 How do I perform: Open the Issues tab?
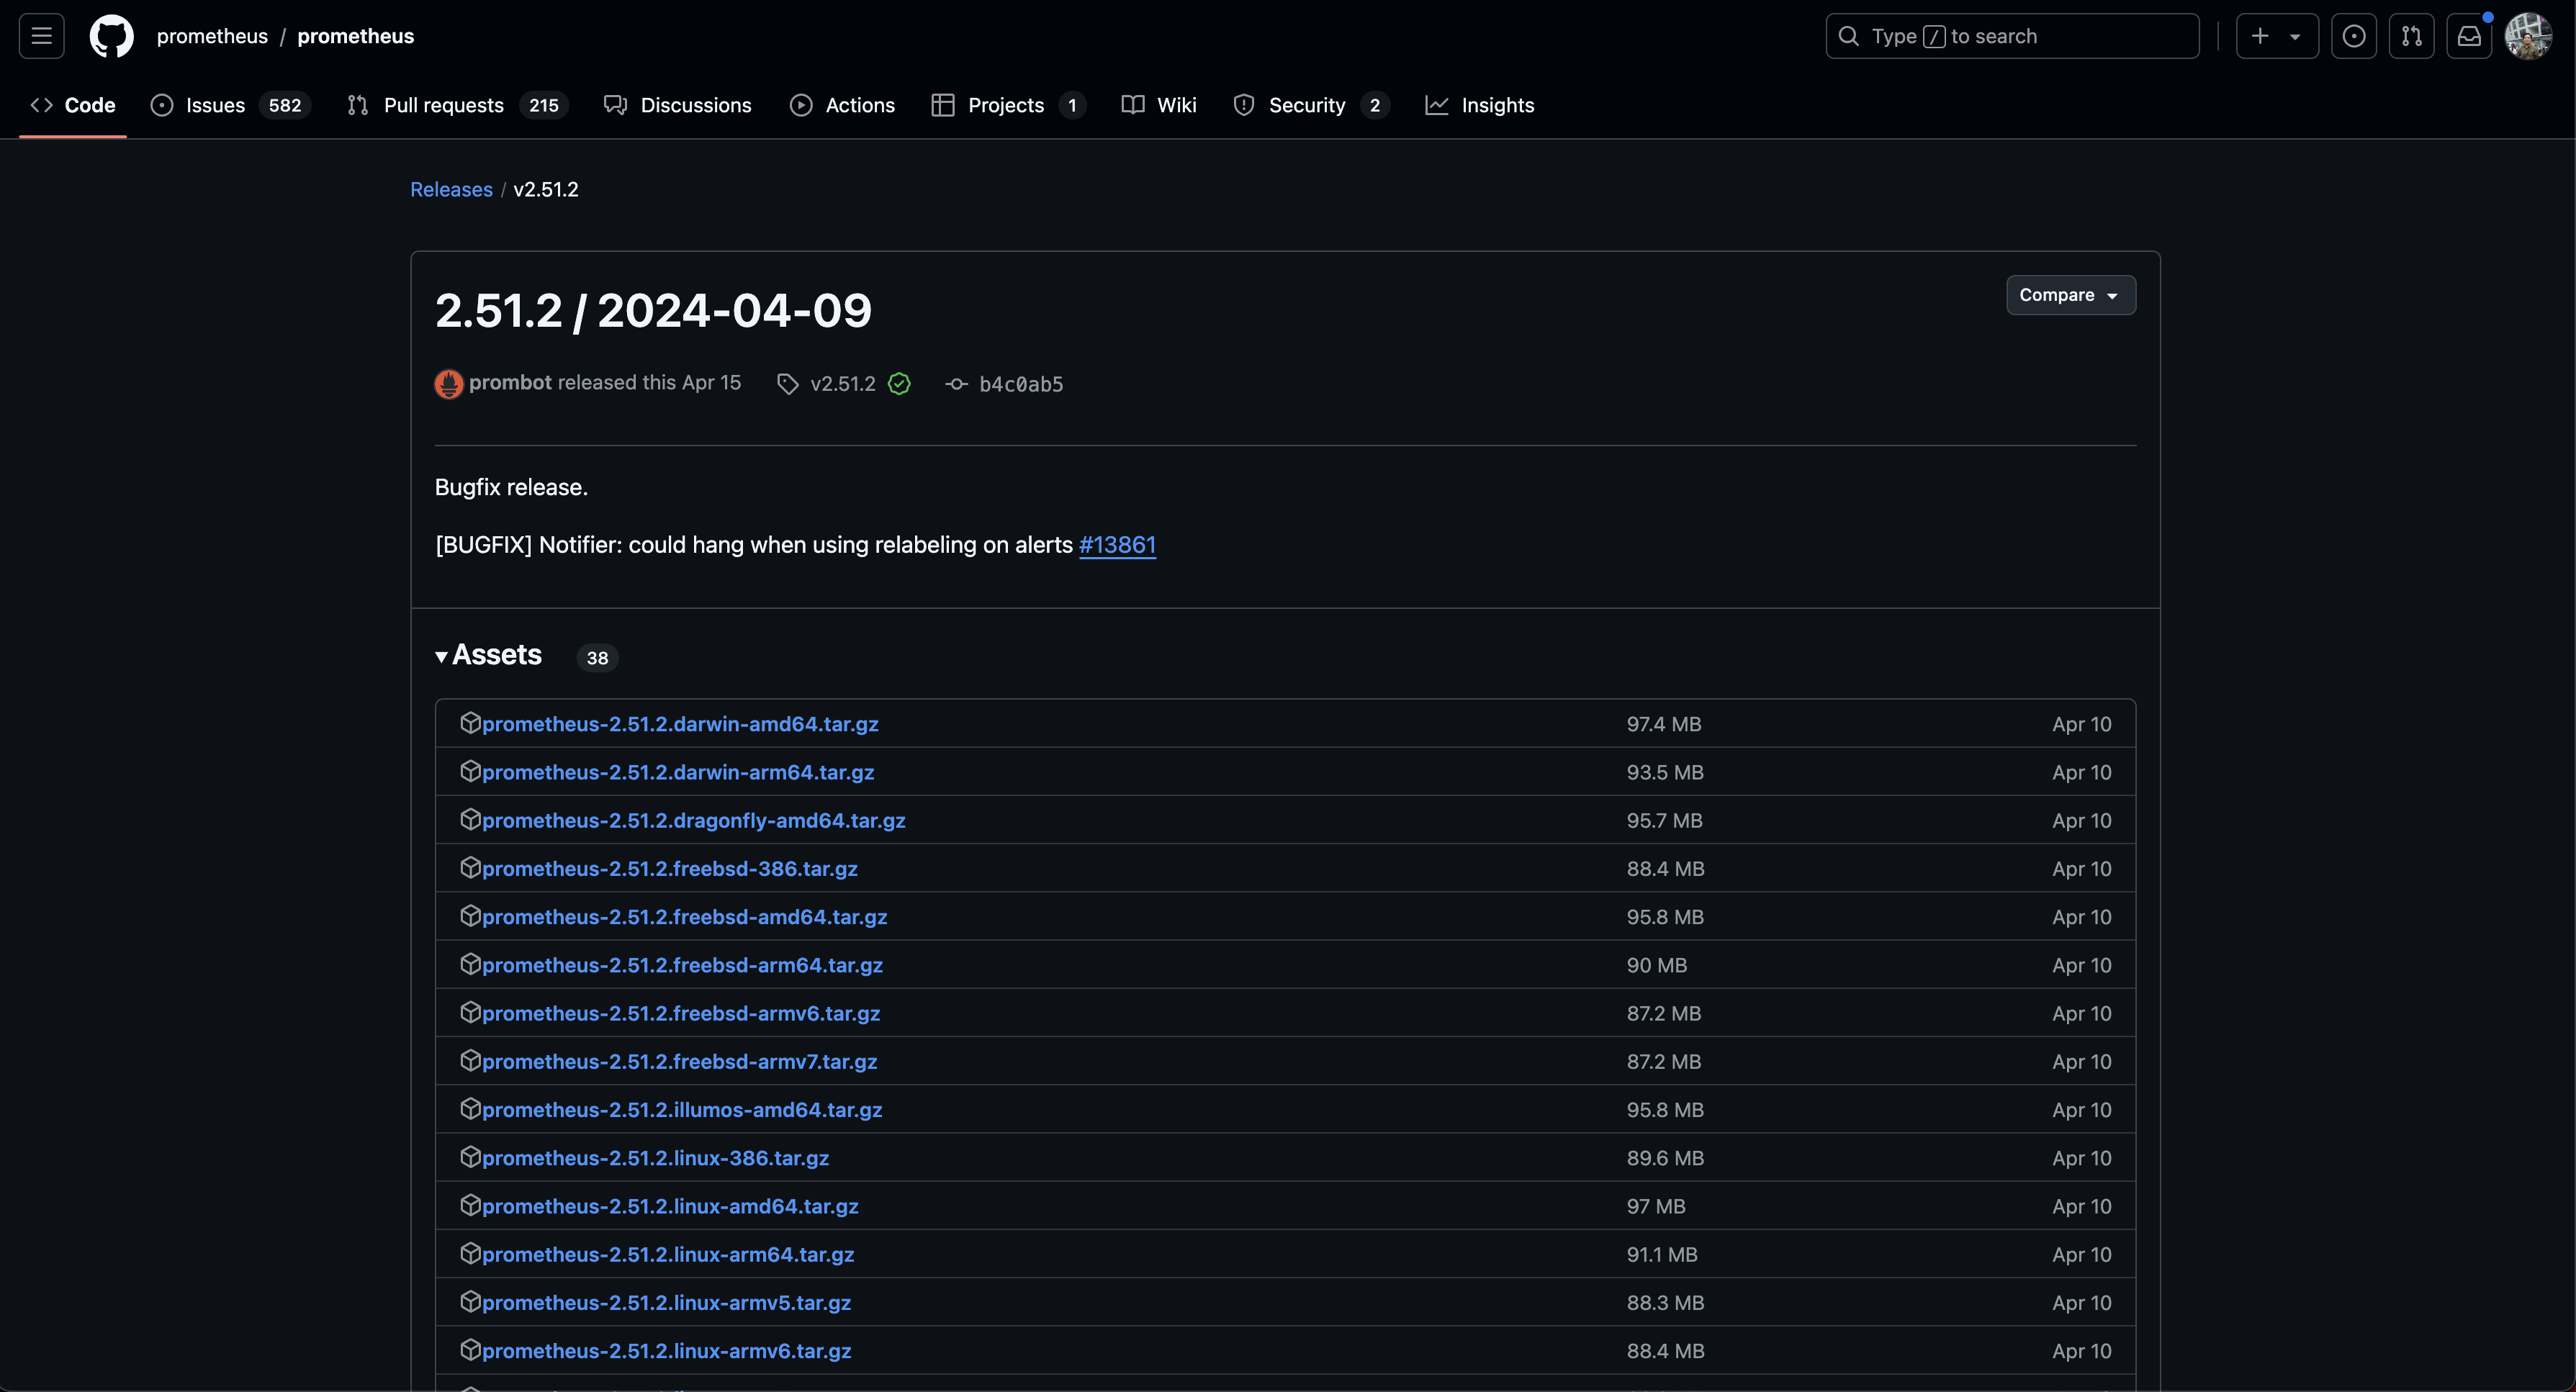click(x=230, y=105)
